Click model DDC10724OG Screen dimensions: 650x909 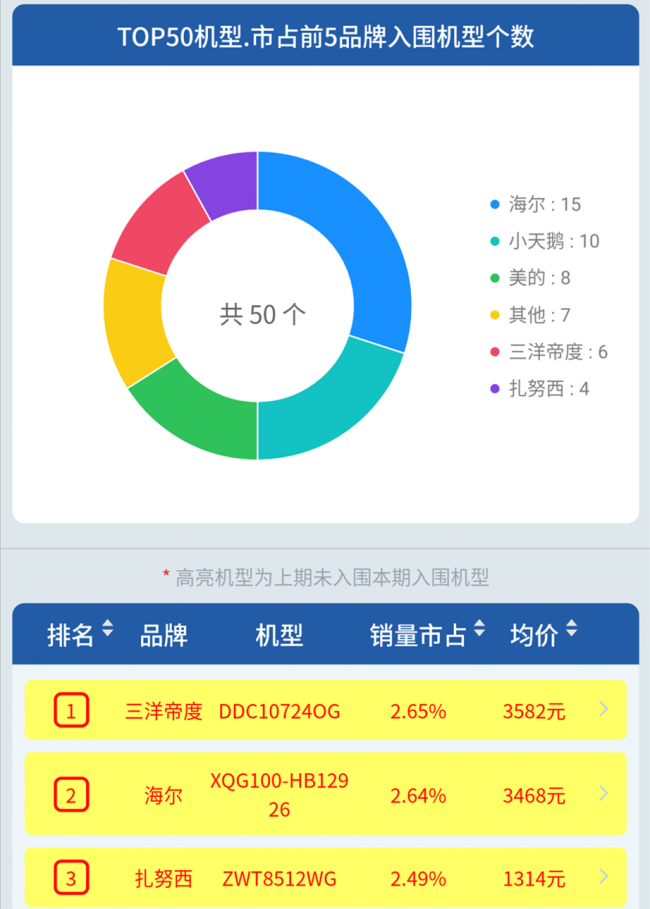[x=279, y=711]
